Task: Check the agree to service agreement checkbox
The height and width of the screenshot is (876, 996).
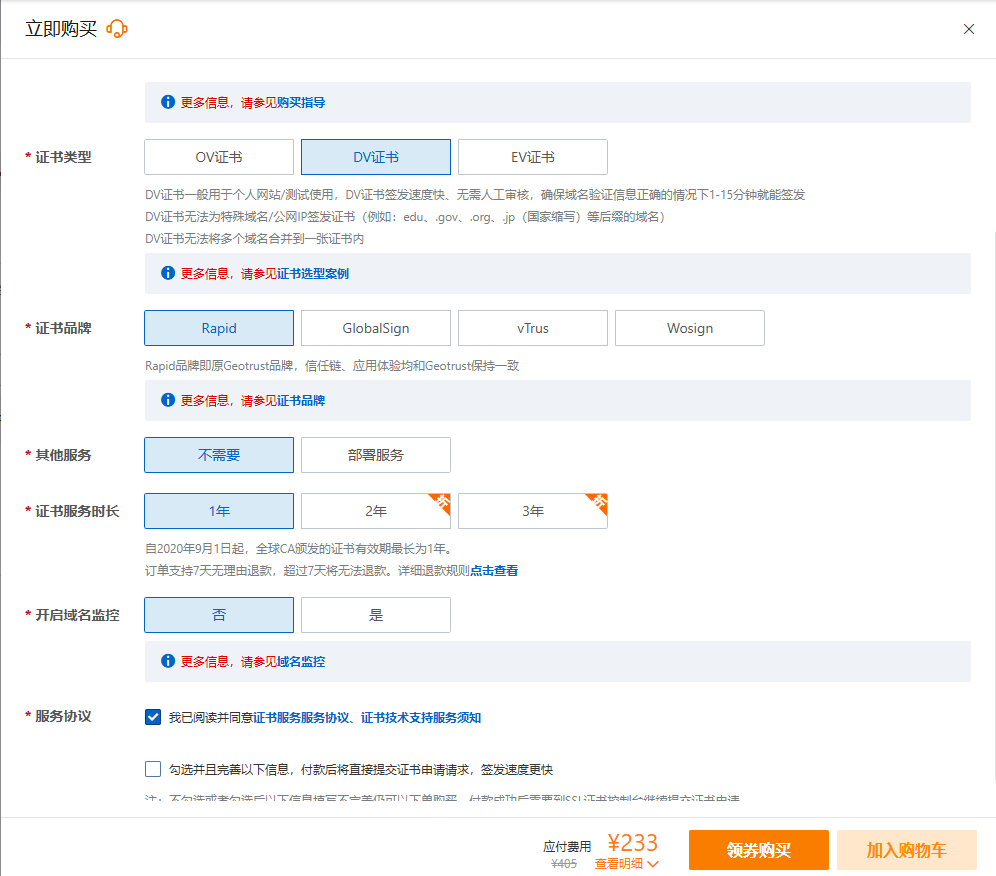Action: click(x=153, y=717)
